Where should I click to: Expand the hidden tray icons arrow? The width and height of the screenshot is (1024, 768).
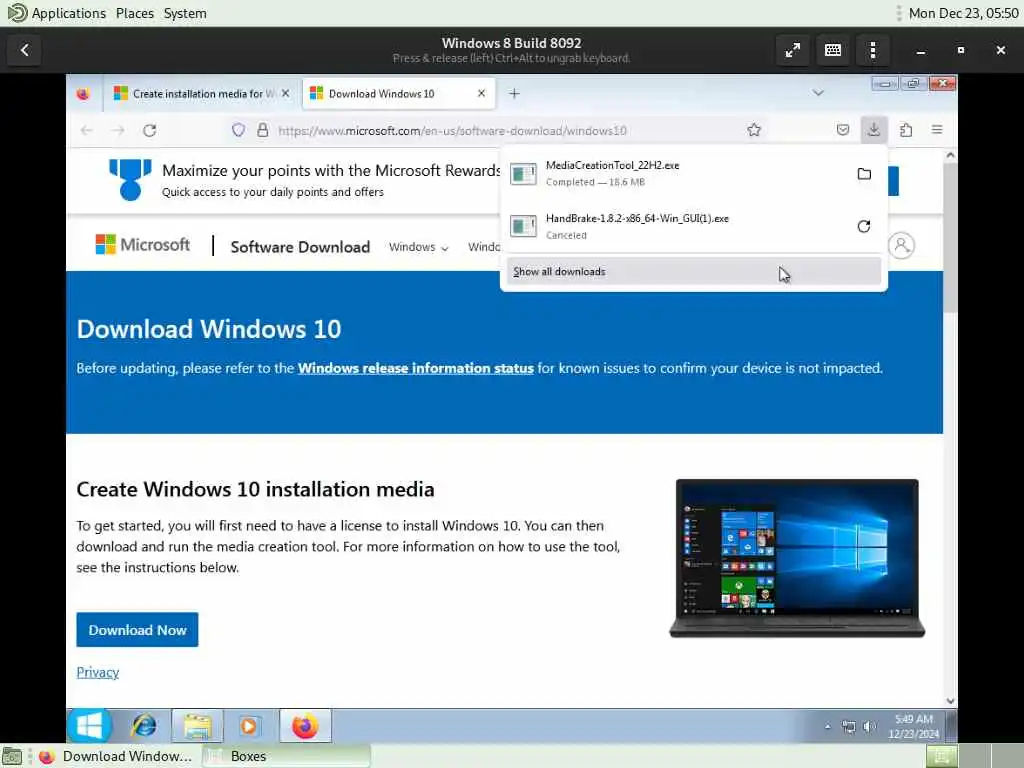point(827,726)
